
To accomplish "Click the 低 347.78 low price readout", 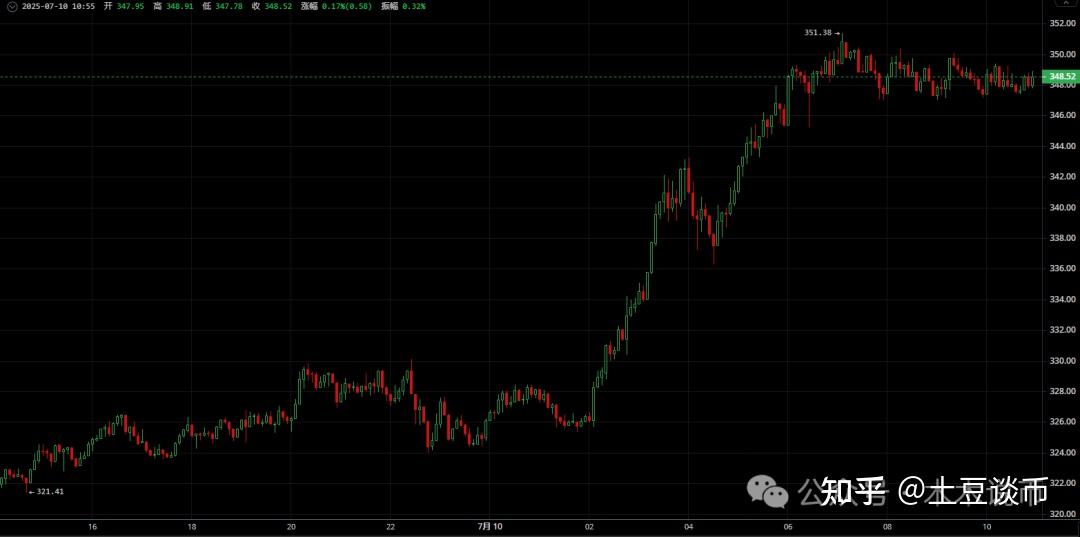I will tap(222, 6).
